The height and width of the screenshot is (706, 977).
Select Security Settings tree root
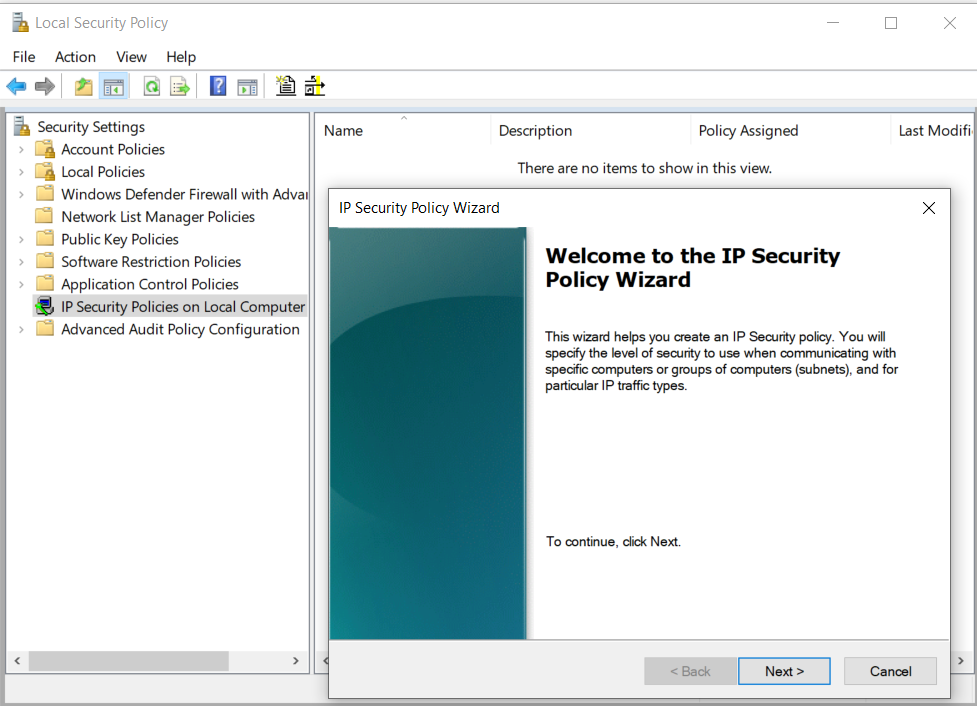91,126
